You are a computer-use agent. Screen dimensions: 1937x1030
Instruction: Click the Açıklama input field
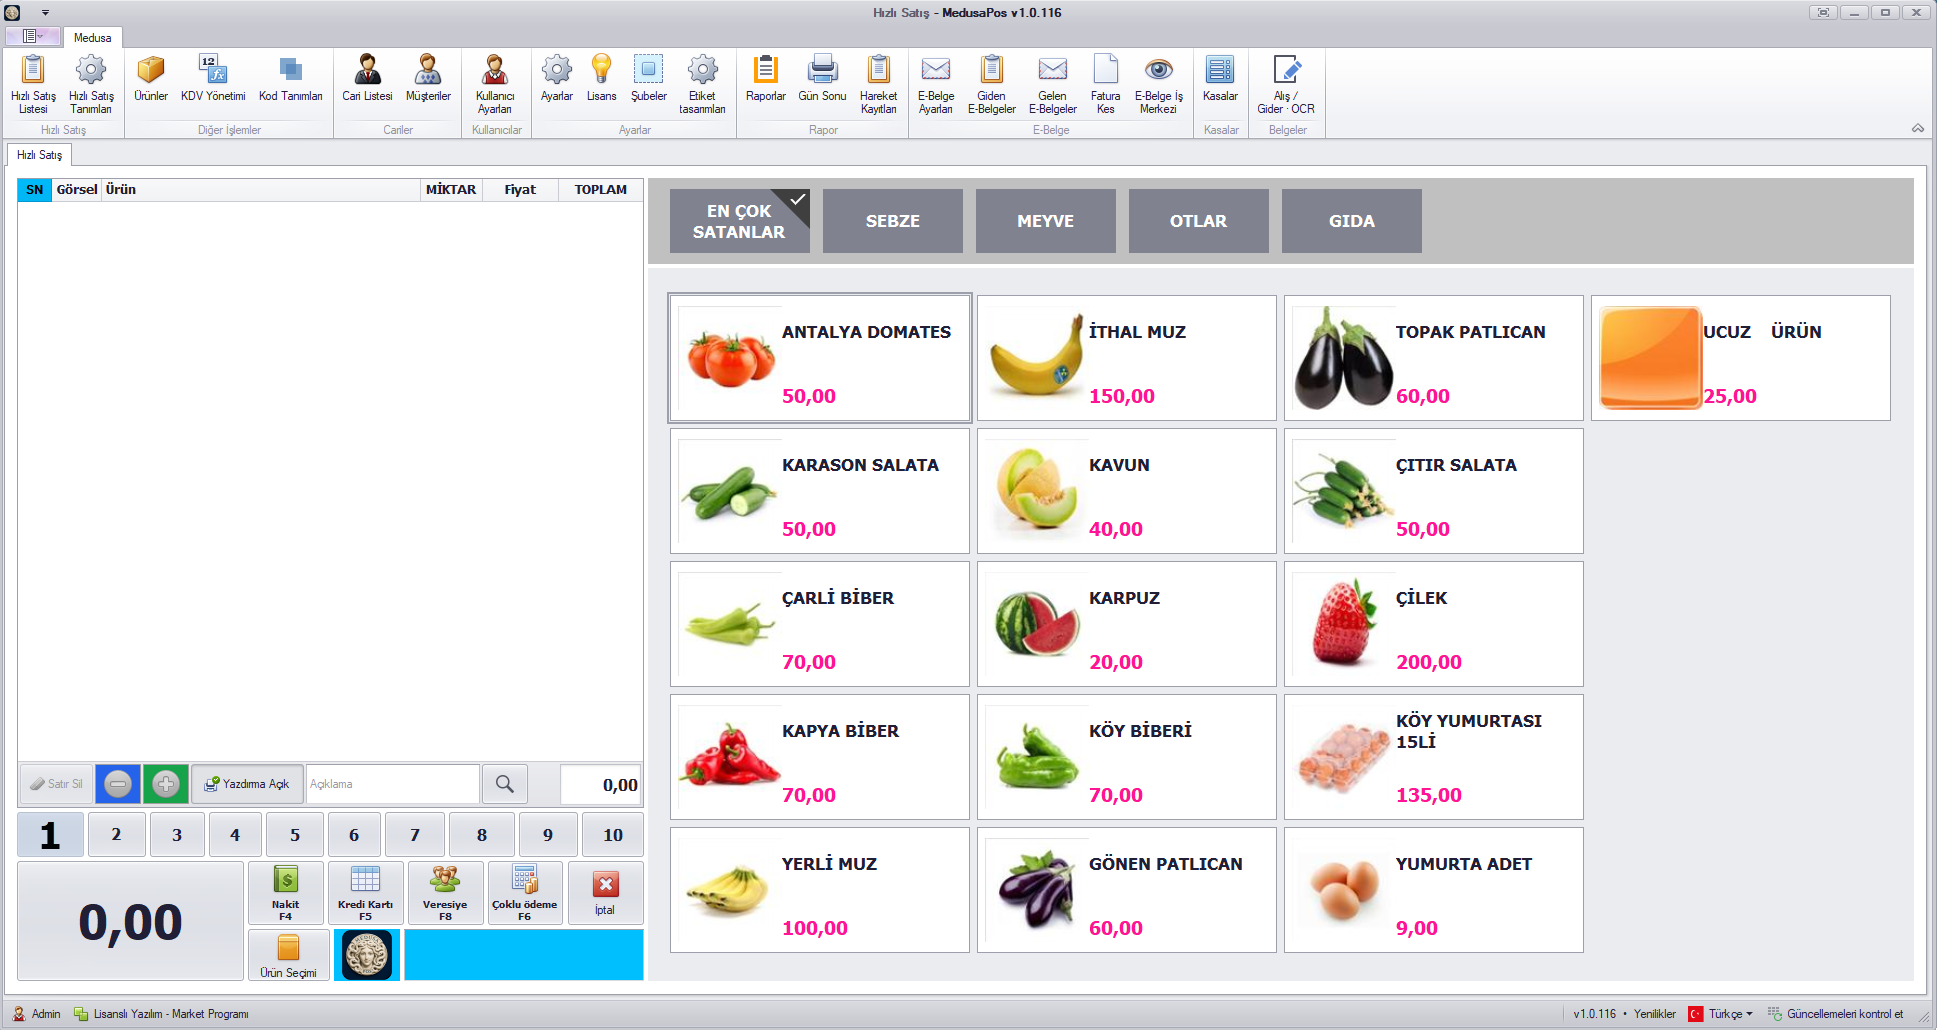(x=392, y=784)
